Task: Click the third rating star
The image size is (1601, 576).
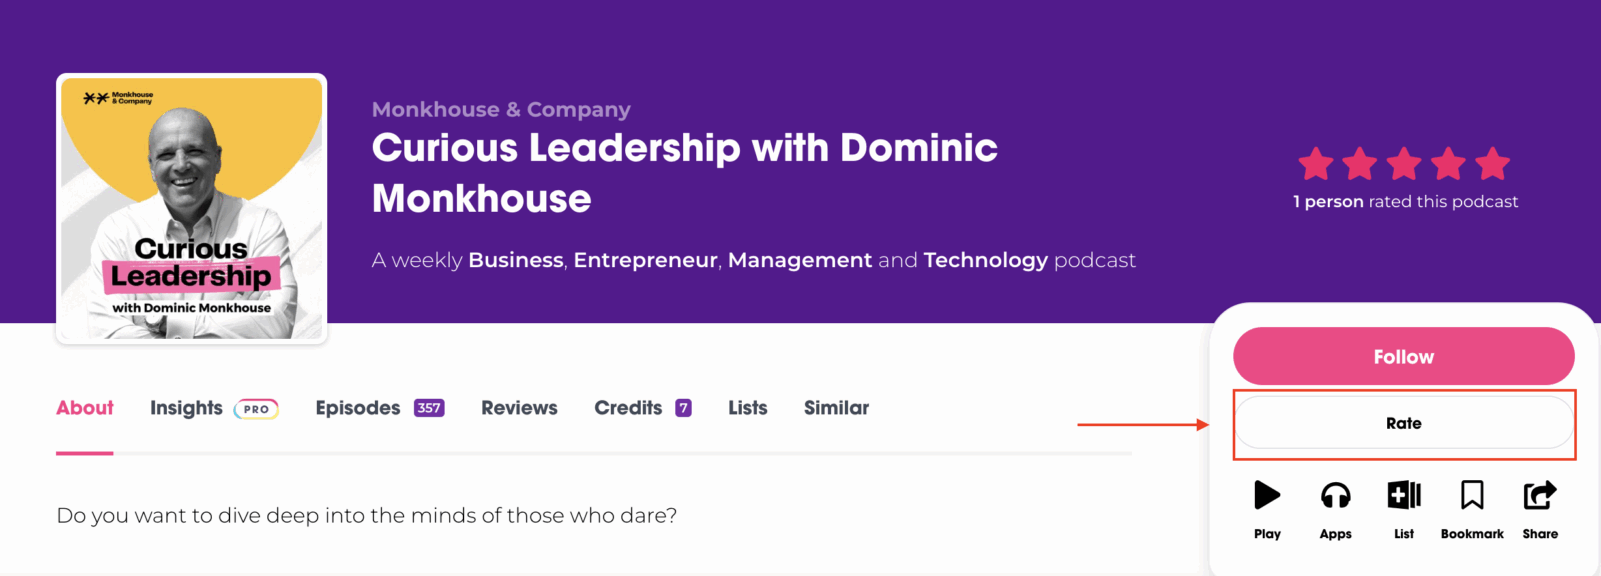Action: click(x=1404, y=164)
